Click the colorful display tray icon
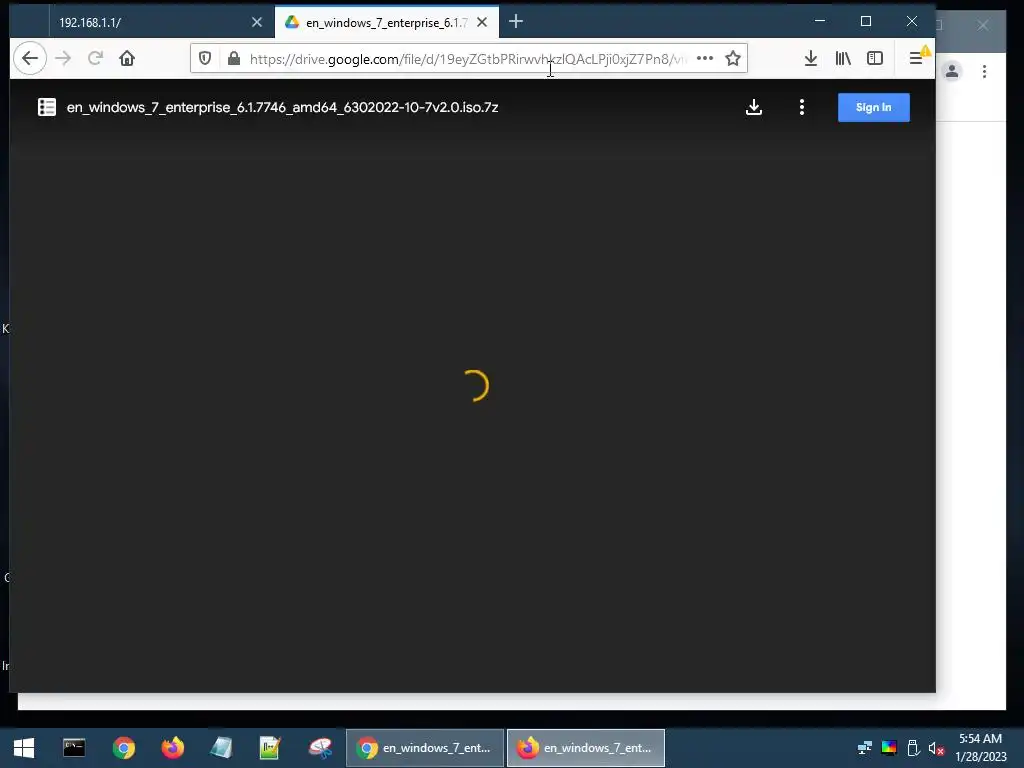 [x=889, y=748]
